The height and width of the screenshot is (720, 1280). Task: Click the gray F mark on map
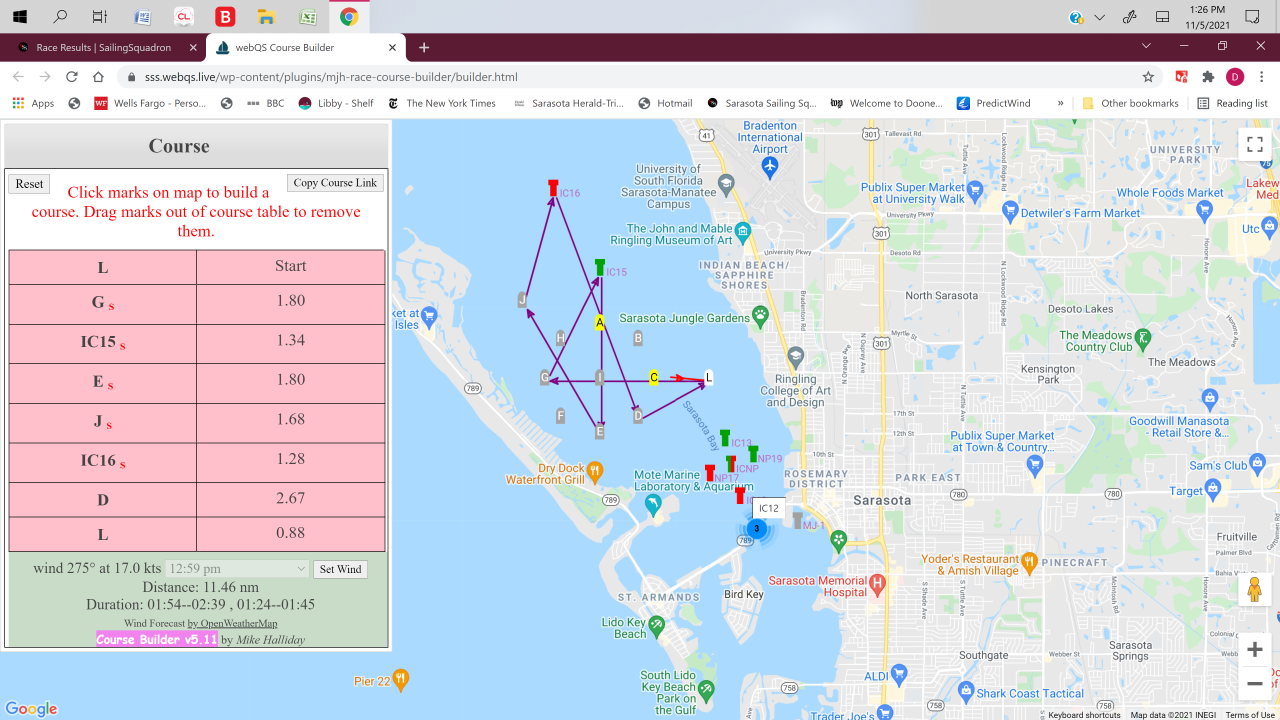[561, 415]
